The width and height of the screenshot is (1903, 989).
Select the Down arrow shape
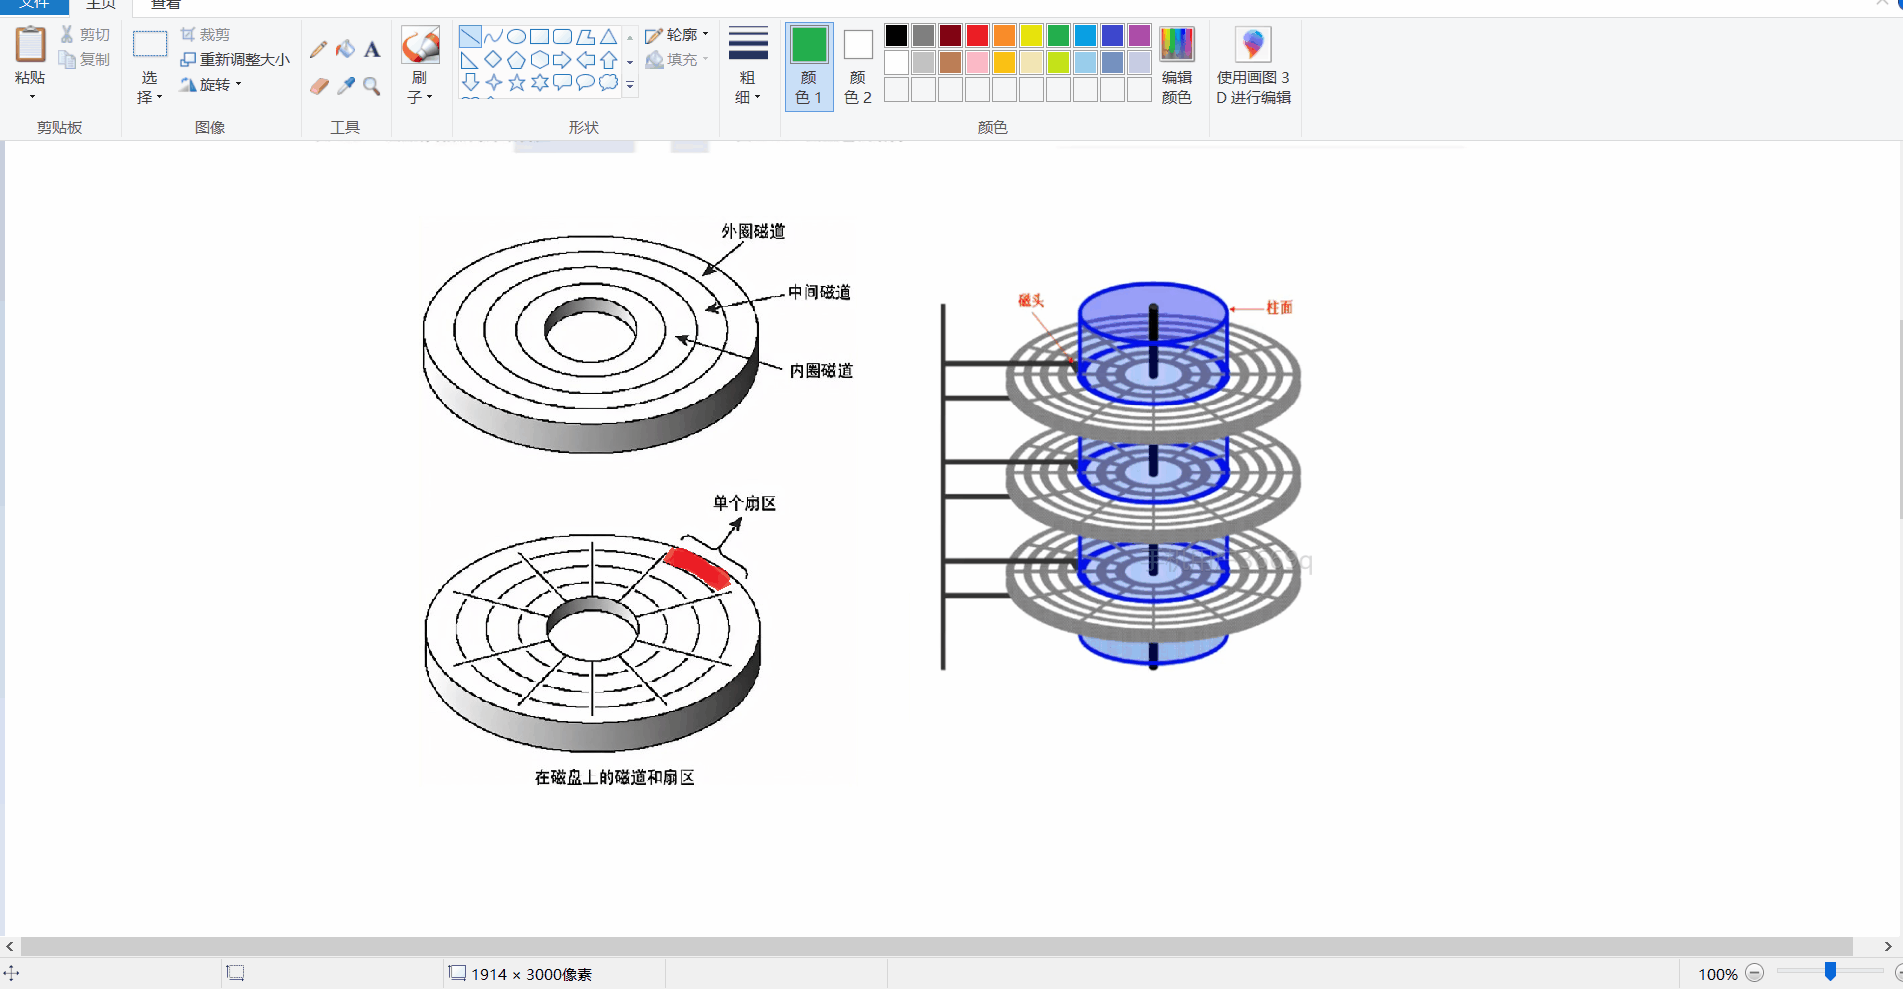click(x=470, y=83)
